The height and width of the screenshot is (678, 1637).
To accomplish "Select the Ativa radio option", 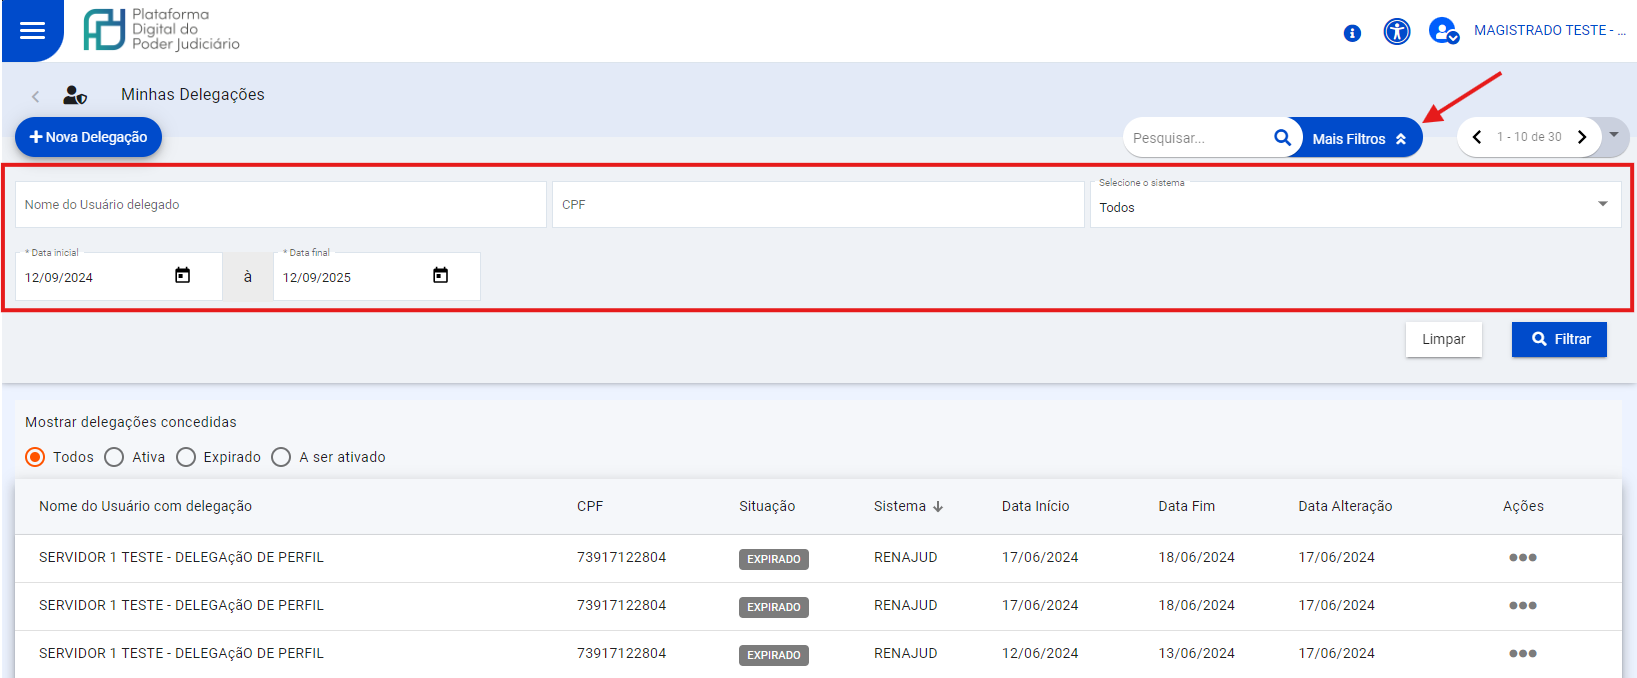I will pos(114,457).
